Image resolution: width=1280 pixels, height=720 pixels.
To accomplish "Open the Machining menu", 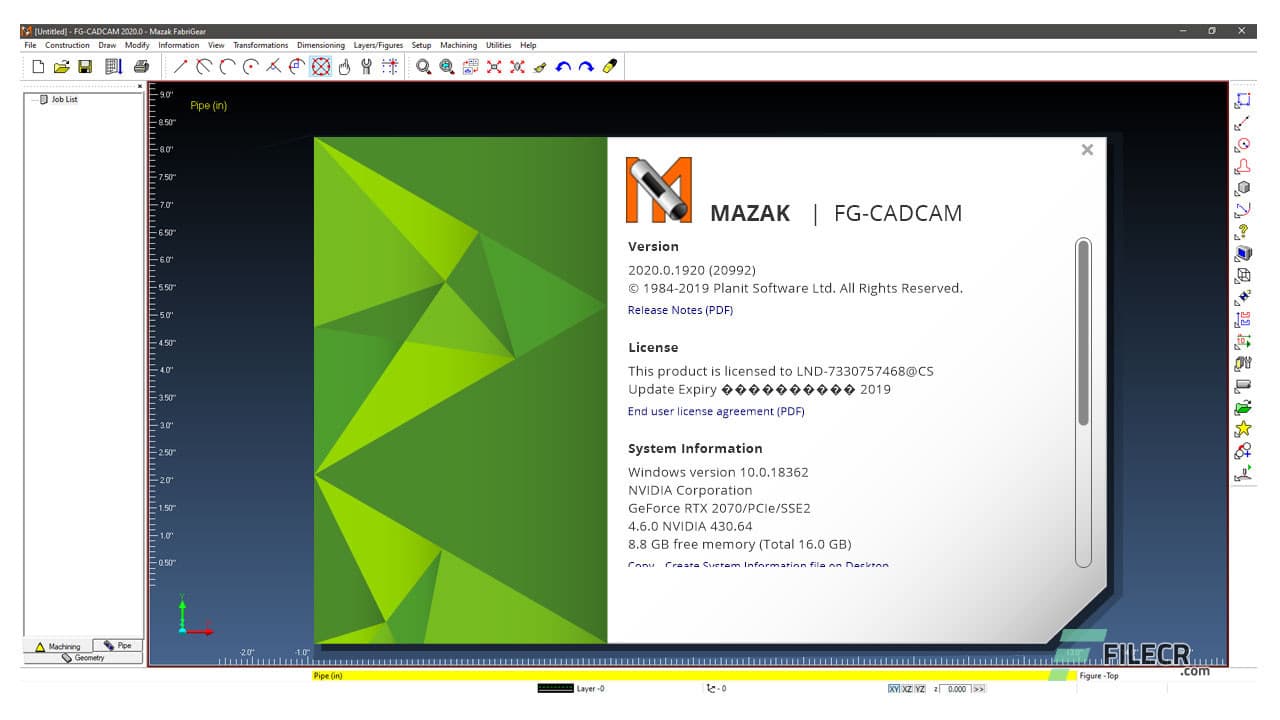I will pyautogui.click(x=458, y=44).
